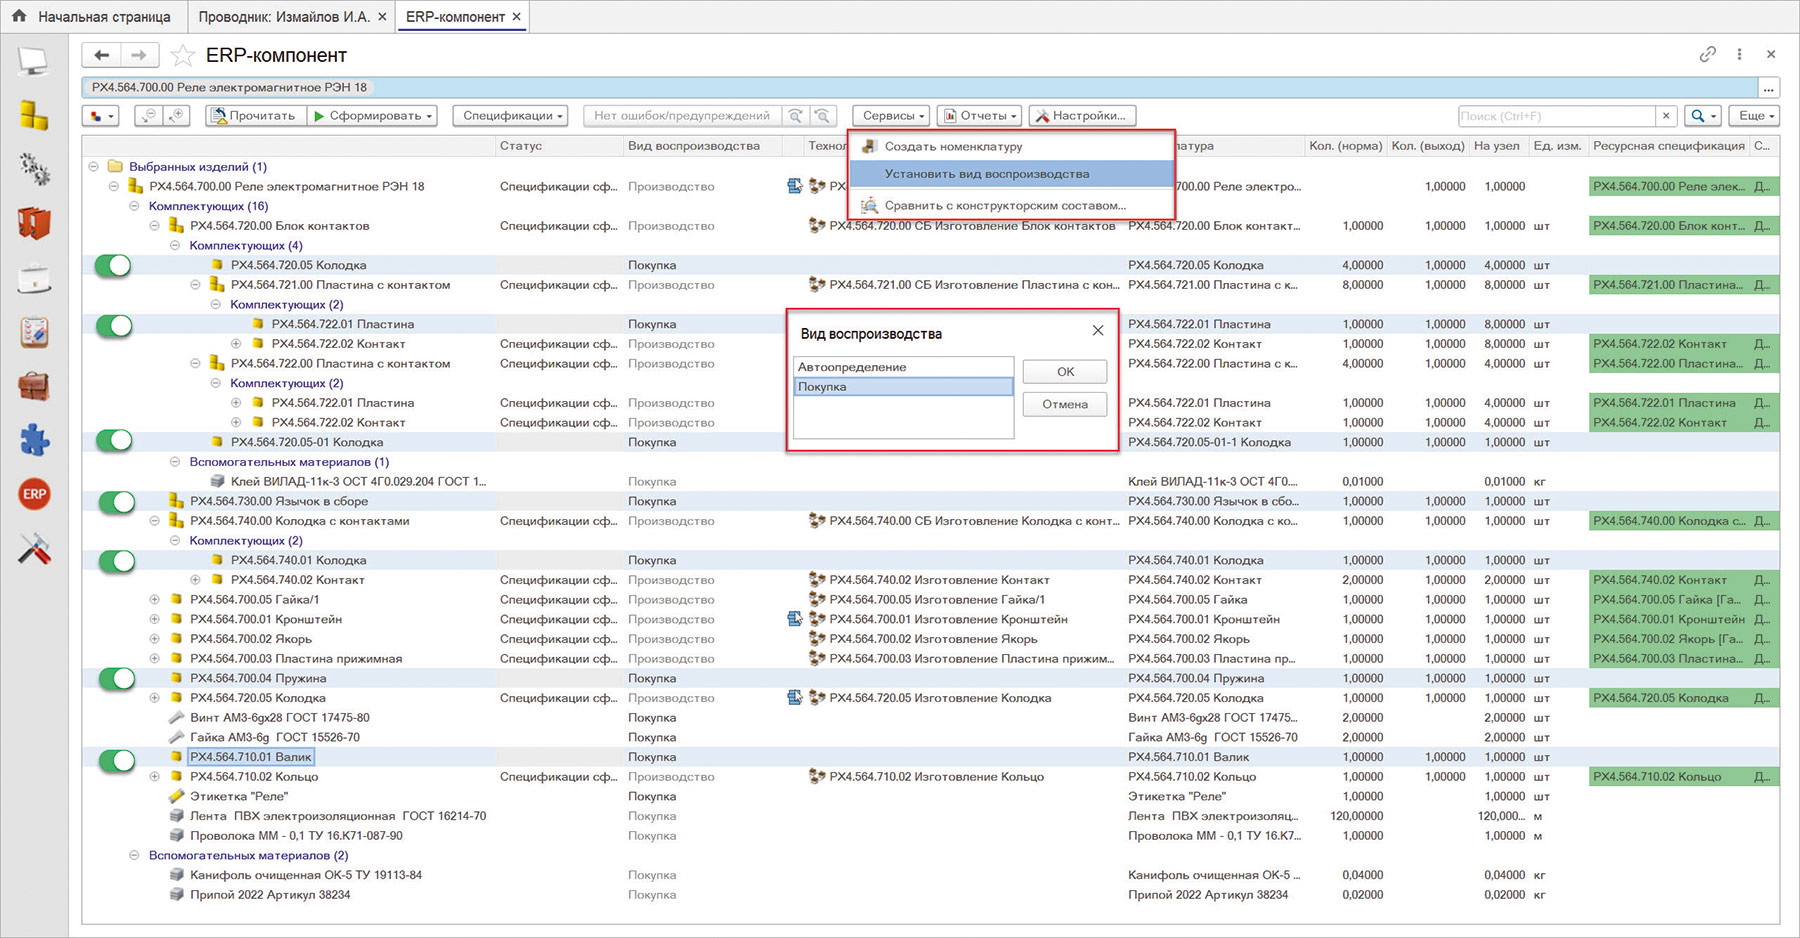Screen dimensions: 1800x938
Task: Click the find errors magnifier icon
Action: click(x=822, y=116)
